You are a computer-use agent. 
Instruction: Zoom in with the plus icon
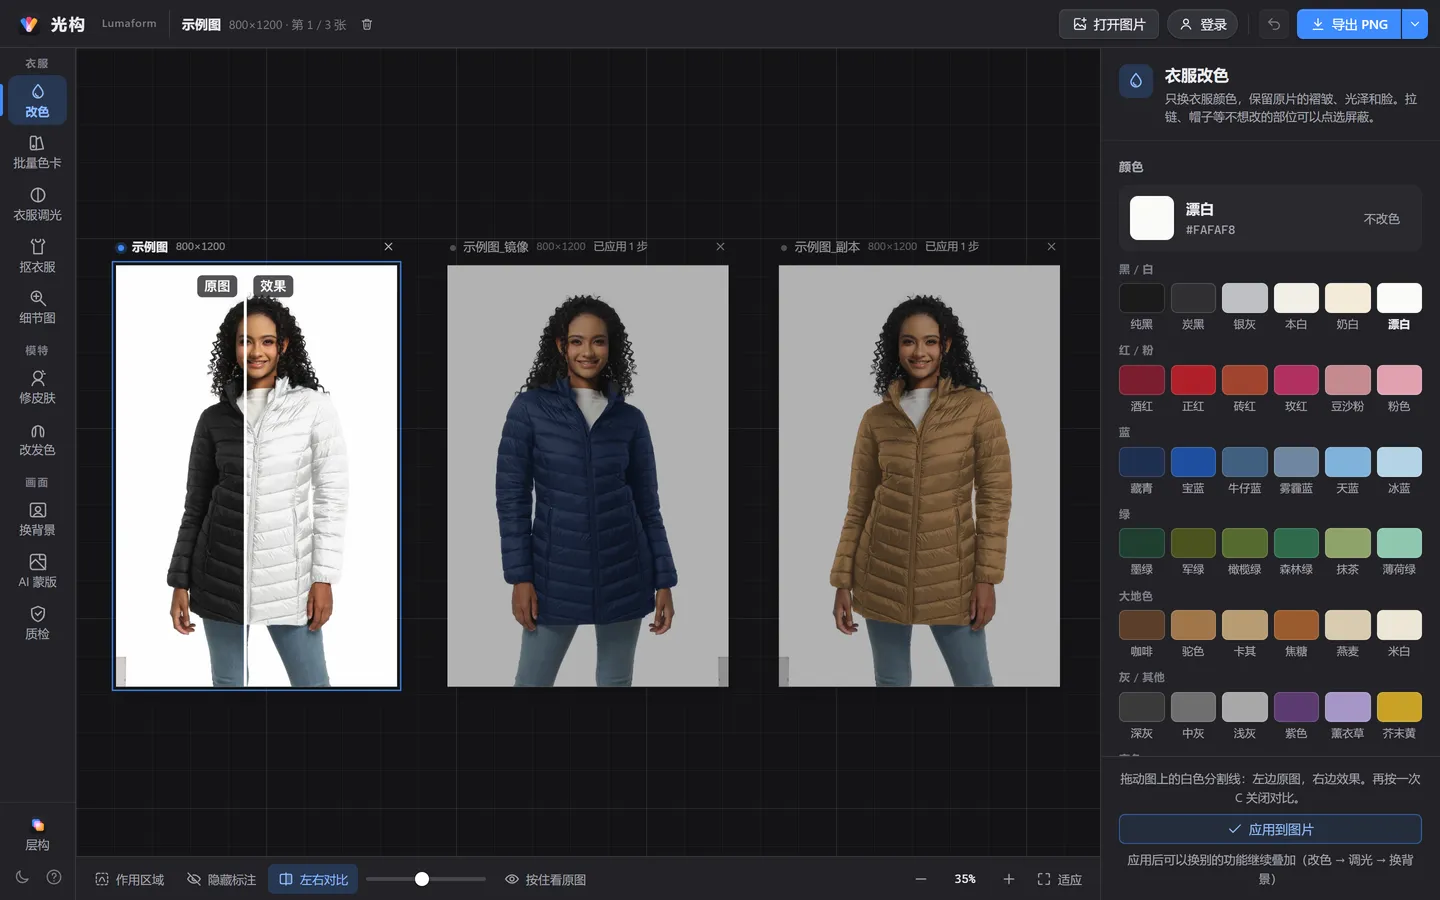tap(1009, 879)
